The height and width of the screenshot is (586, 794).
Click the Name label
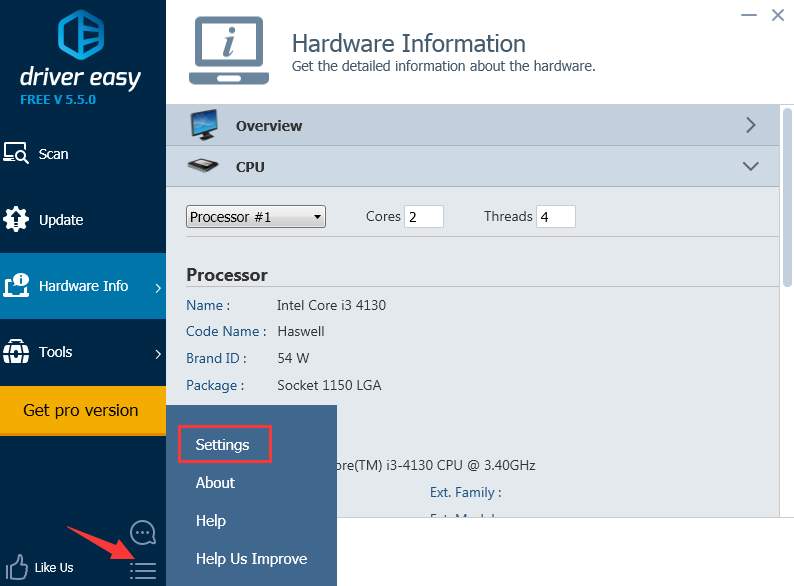click(208, 305)
